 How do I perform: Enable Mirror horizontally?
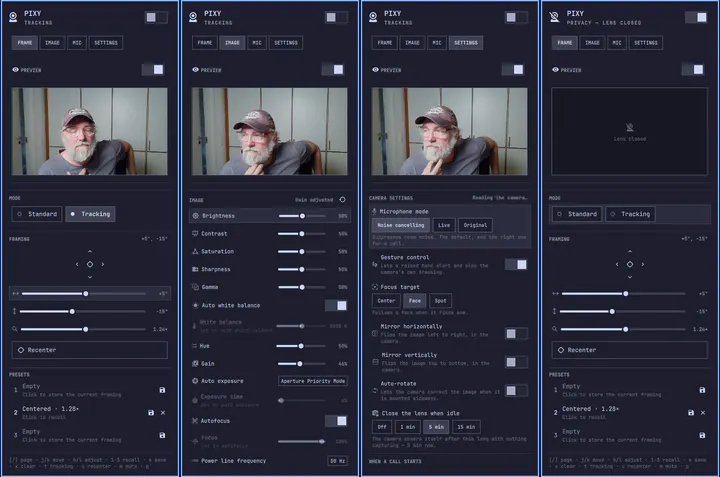click(x=516, y=334)
